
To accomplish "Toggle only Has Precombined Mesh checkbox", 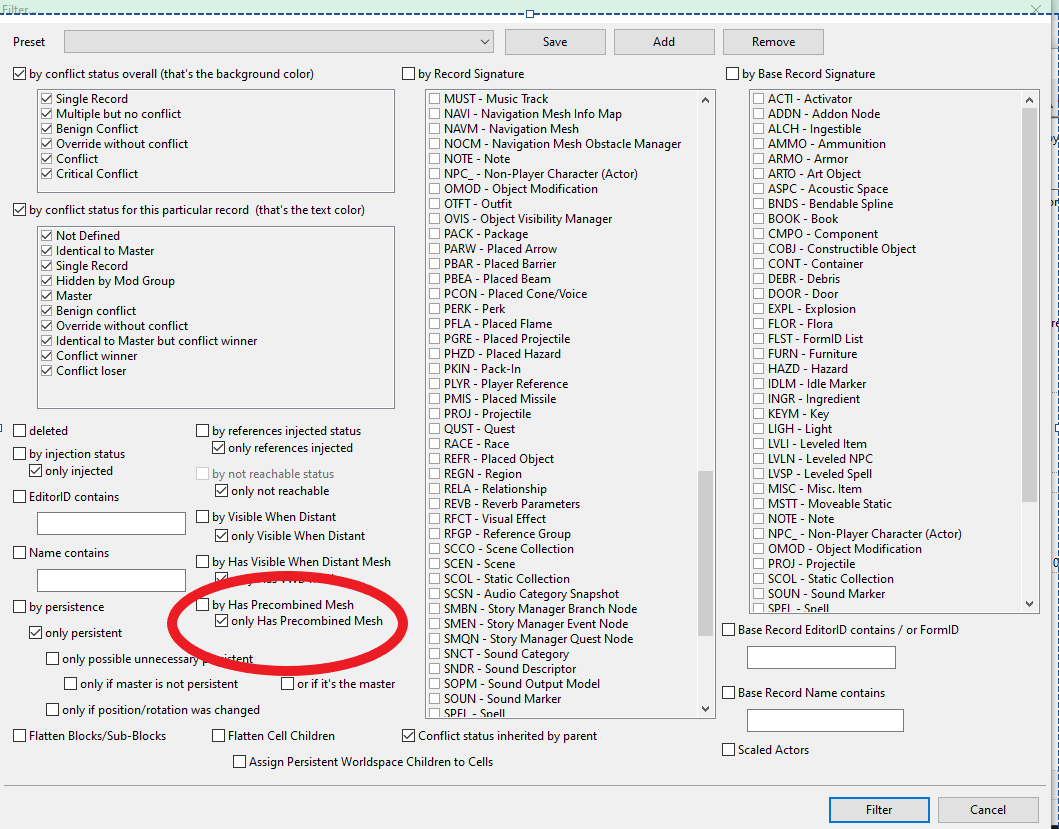I will pyautogui.click(x=222, y=620).
